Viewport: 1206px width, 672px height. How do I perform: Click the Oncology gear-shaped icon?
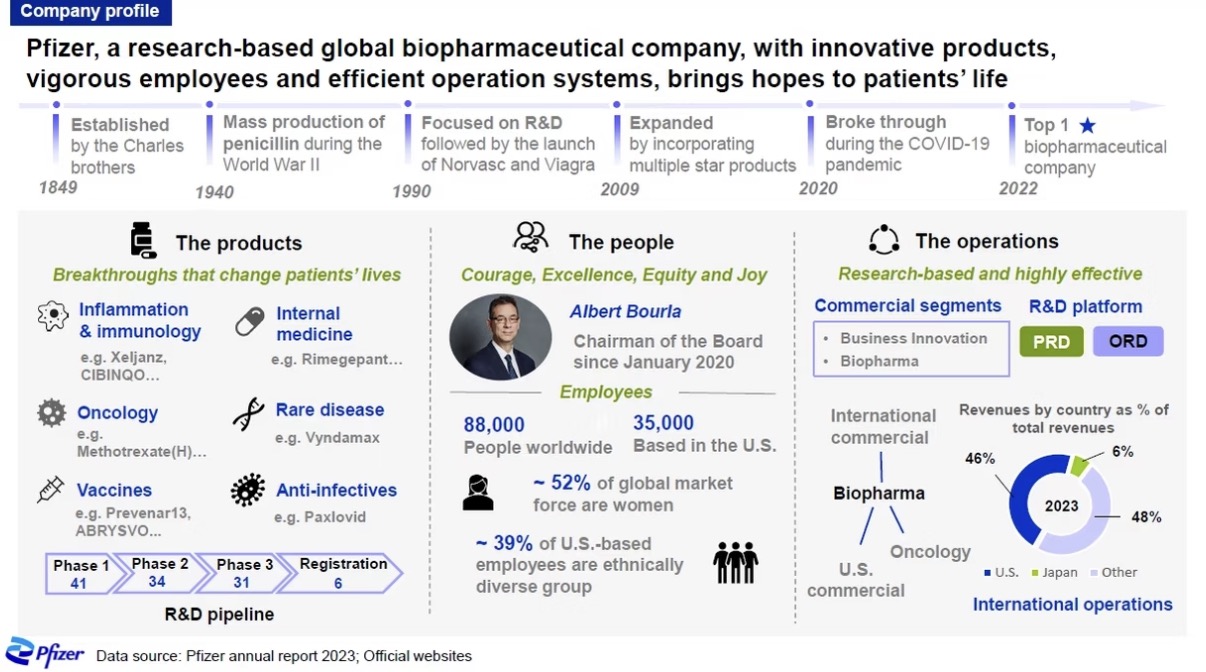point(51,413)
